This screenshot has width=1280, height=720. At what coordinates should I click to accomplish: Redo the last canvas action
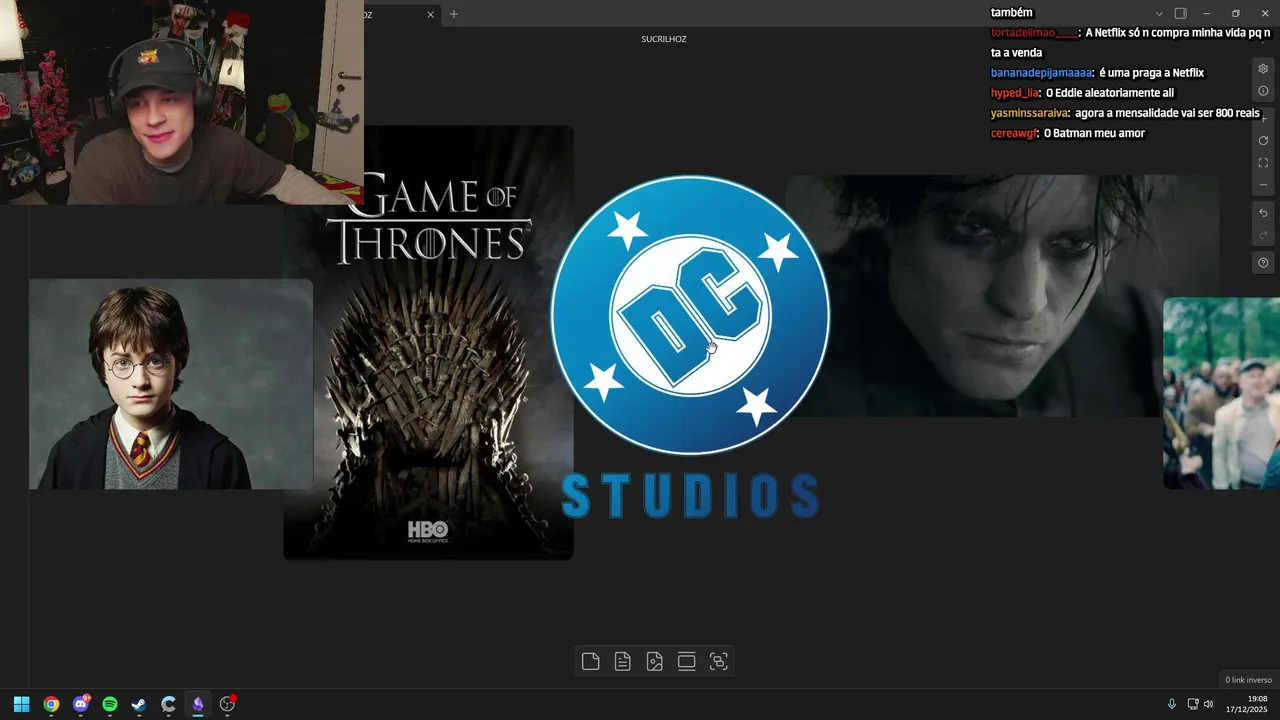point(1263,235)
